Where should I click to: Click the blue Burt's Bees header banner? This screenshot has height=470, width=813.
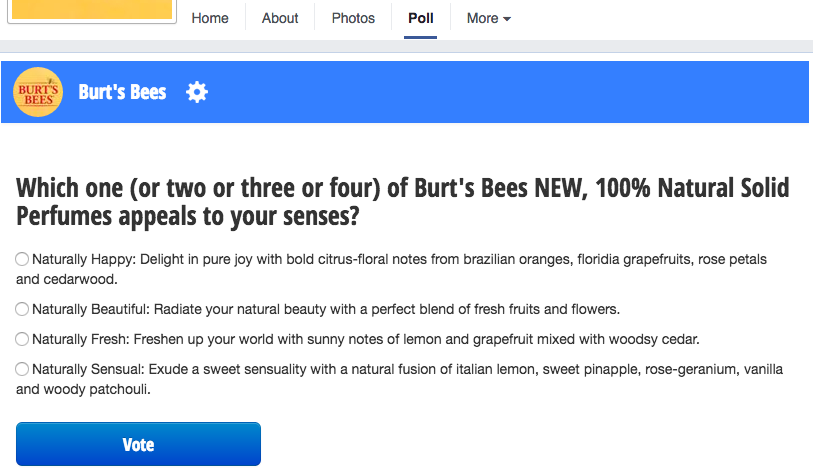pos(404,92)
